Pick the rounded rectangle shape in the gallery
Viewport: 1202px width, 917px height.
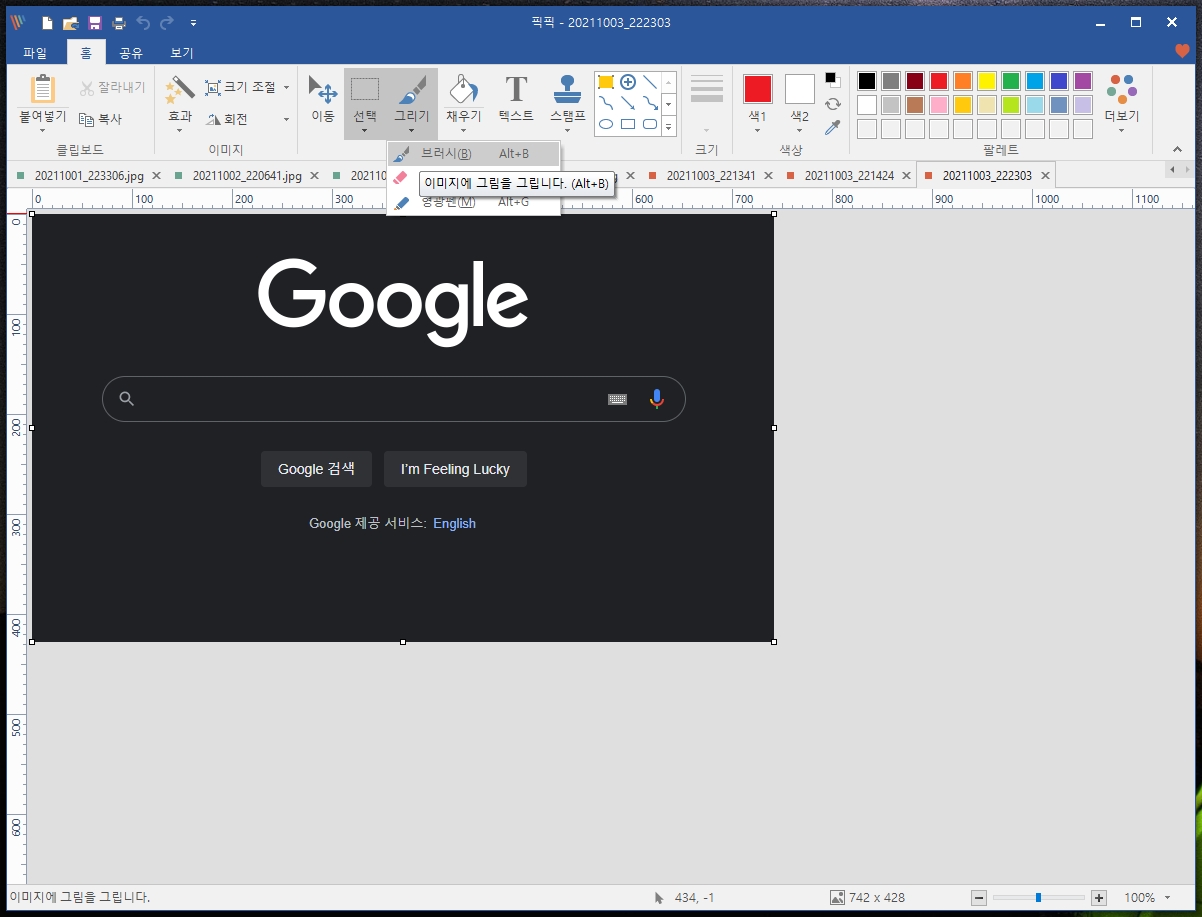click(650, 124)
